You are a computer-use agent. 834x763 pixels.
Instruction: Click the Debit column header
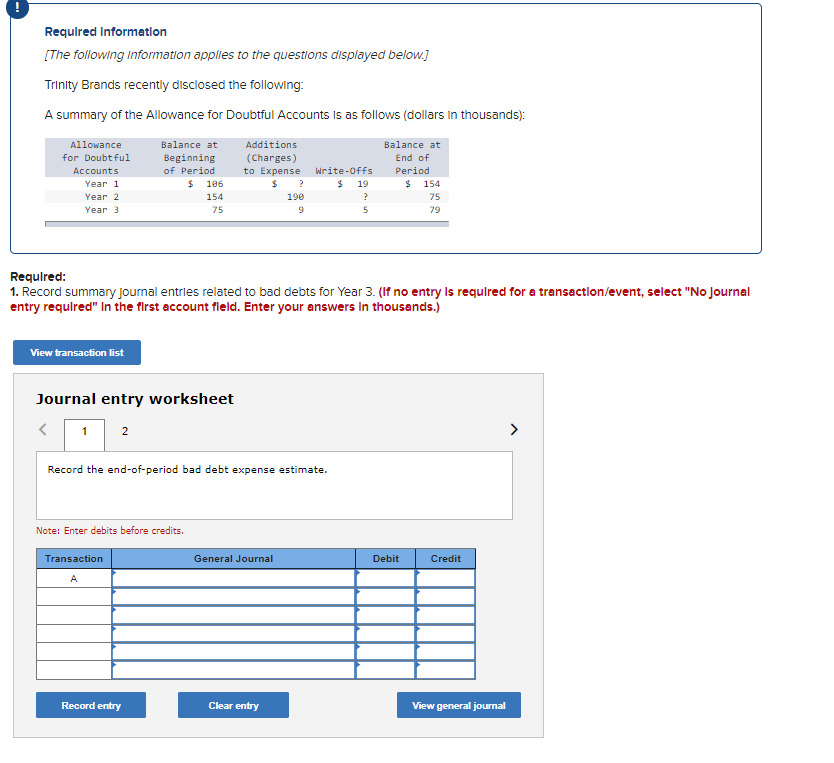pos(386,558)
